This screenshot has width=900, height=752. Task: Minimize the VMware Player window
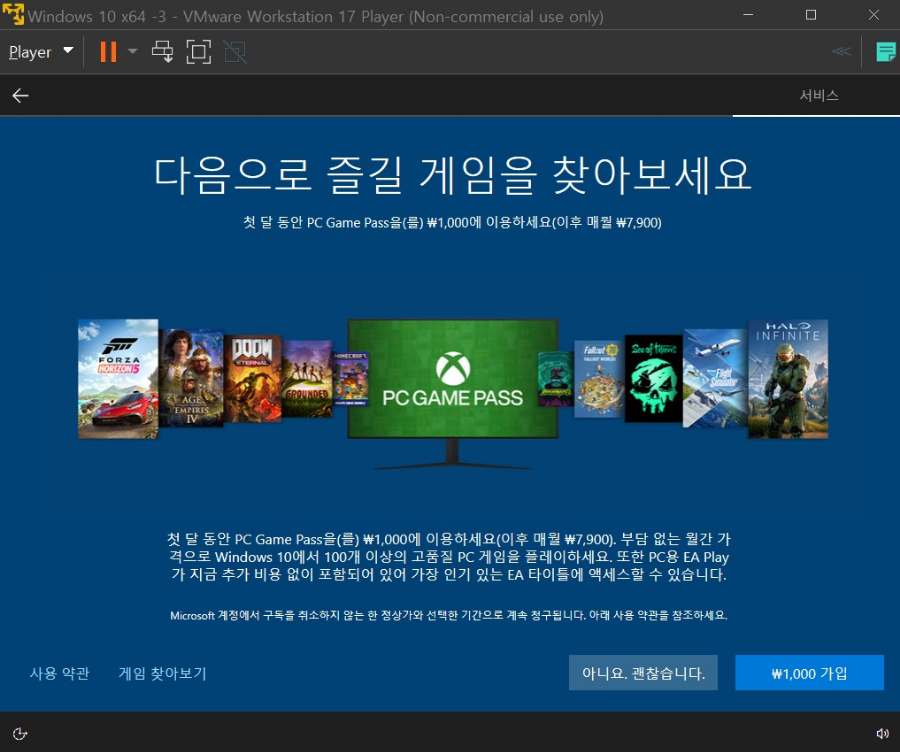[748, 15]
